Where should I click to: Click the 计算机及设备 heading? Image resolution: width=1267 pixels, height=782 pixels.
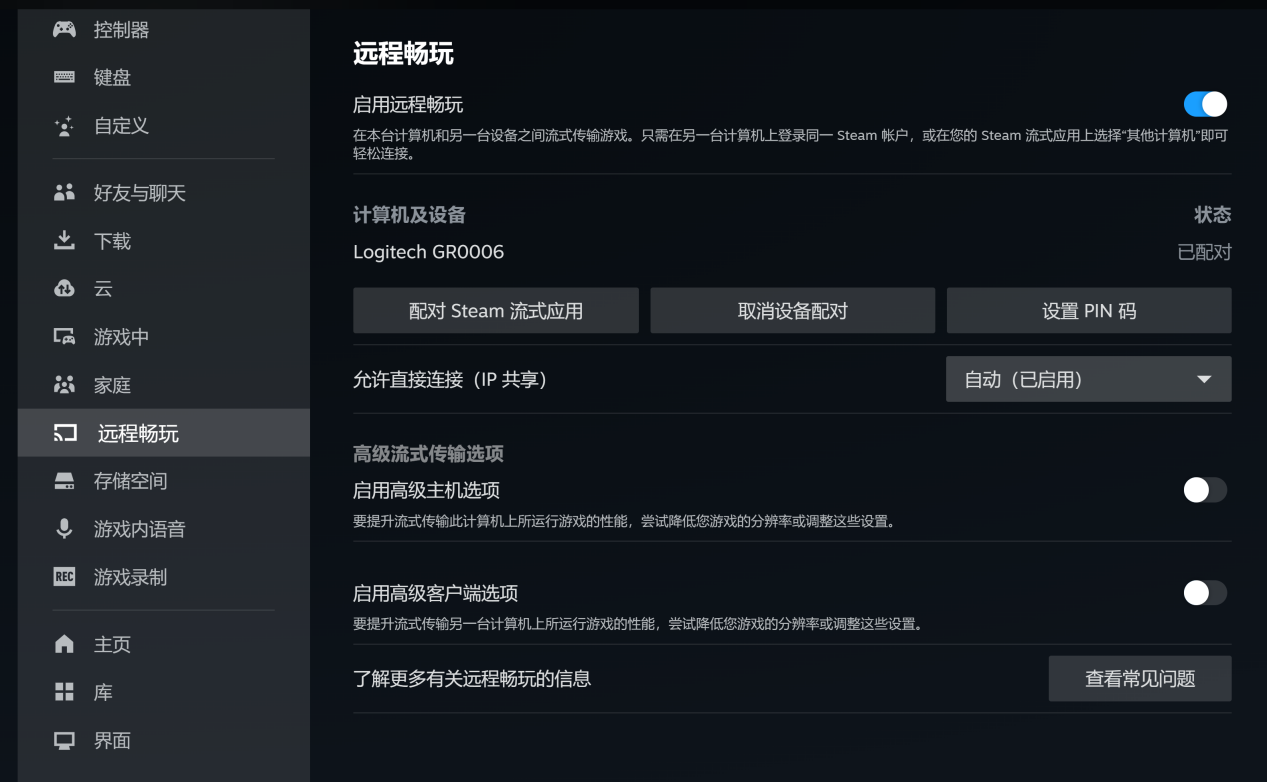click(409, 215)
